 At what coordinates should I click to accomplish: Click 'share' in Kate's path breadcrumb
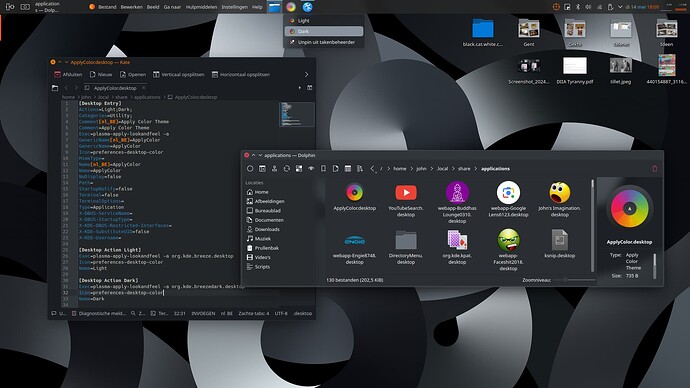tap(121, 97)
